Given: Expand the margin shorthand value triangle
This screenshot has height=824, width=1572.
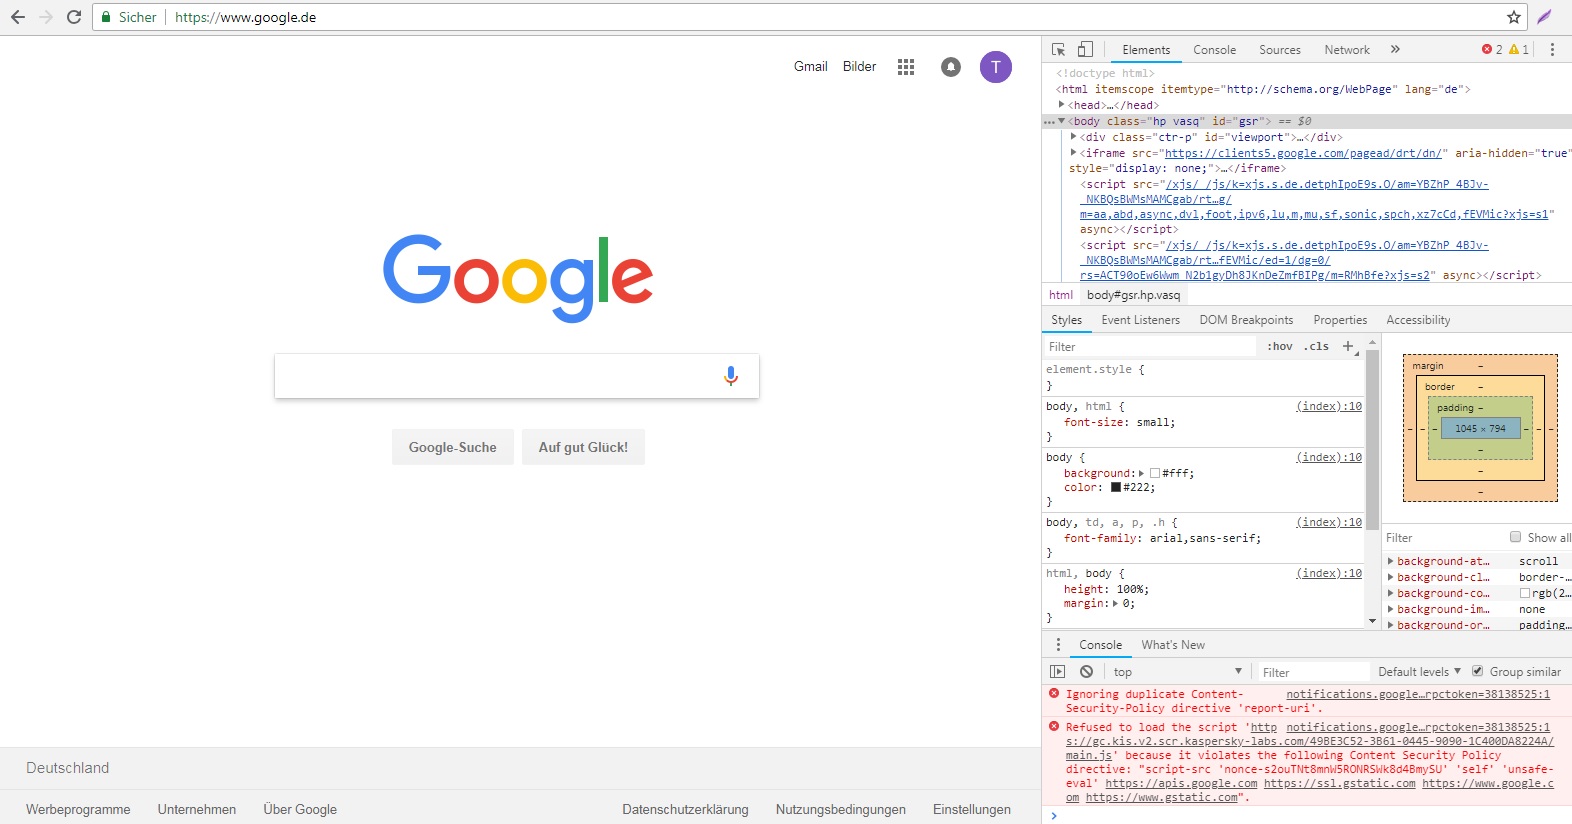Looking at the screenshot, I should (x=1116, y=603).
